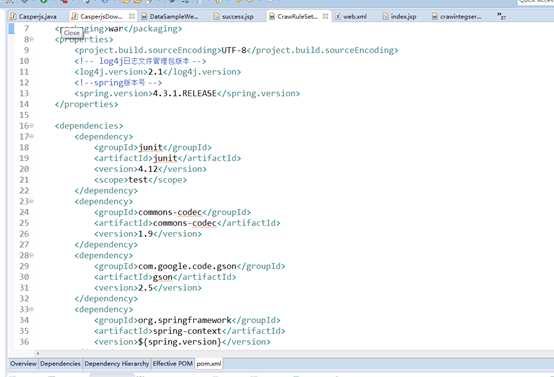Click the commons-codec groupId on line 24
Viewport: 554px width, 377px height.
(x=170, y=212)
